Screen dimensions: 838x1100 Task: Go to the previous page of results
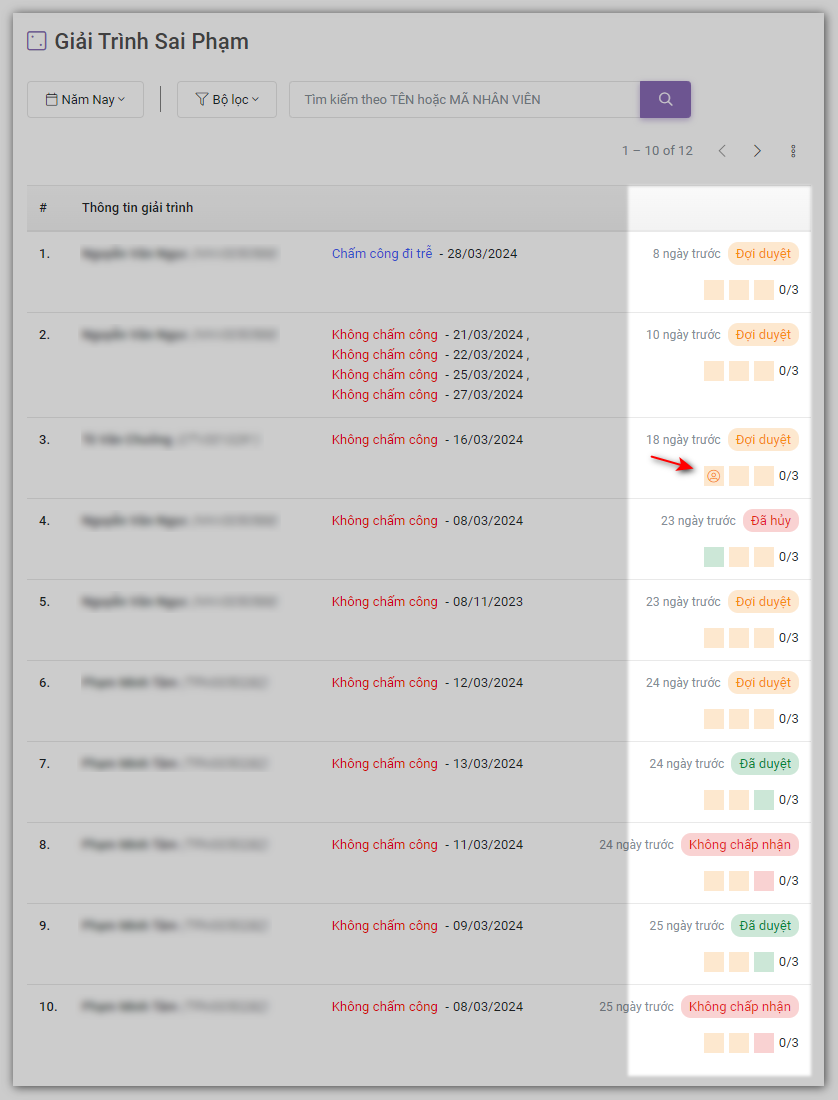tap(722, 151)
